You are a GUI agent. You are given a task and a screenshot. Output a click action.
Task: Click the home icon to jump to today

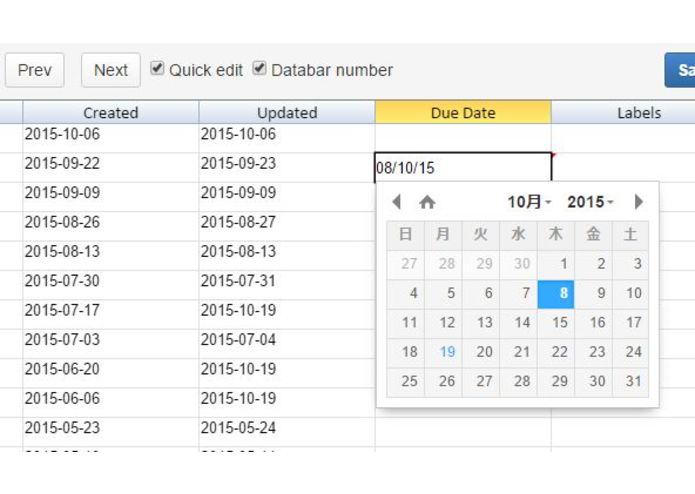(427, 202)
